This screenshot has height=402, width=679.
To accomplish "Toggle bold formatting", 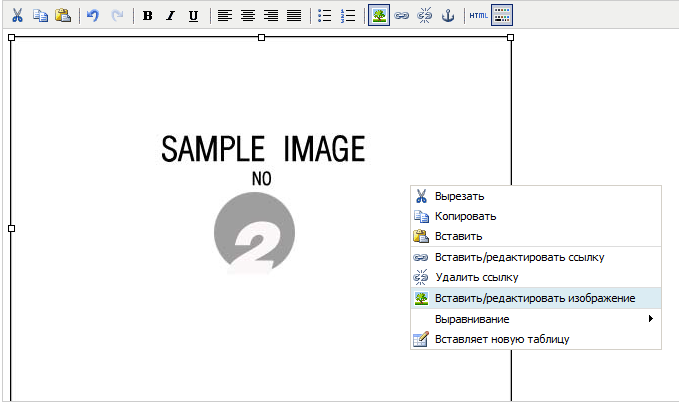I will (x=148, y=16).
